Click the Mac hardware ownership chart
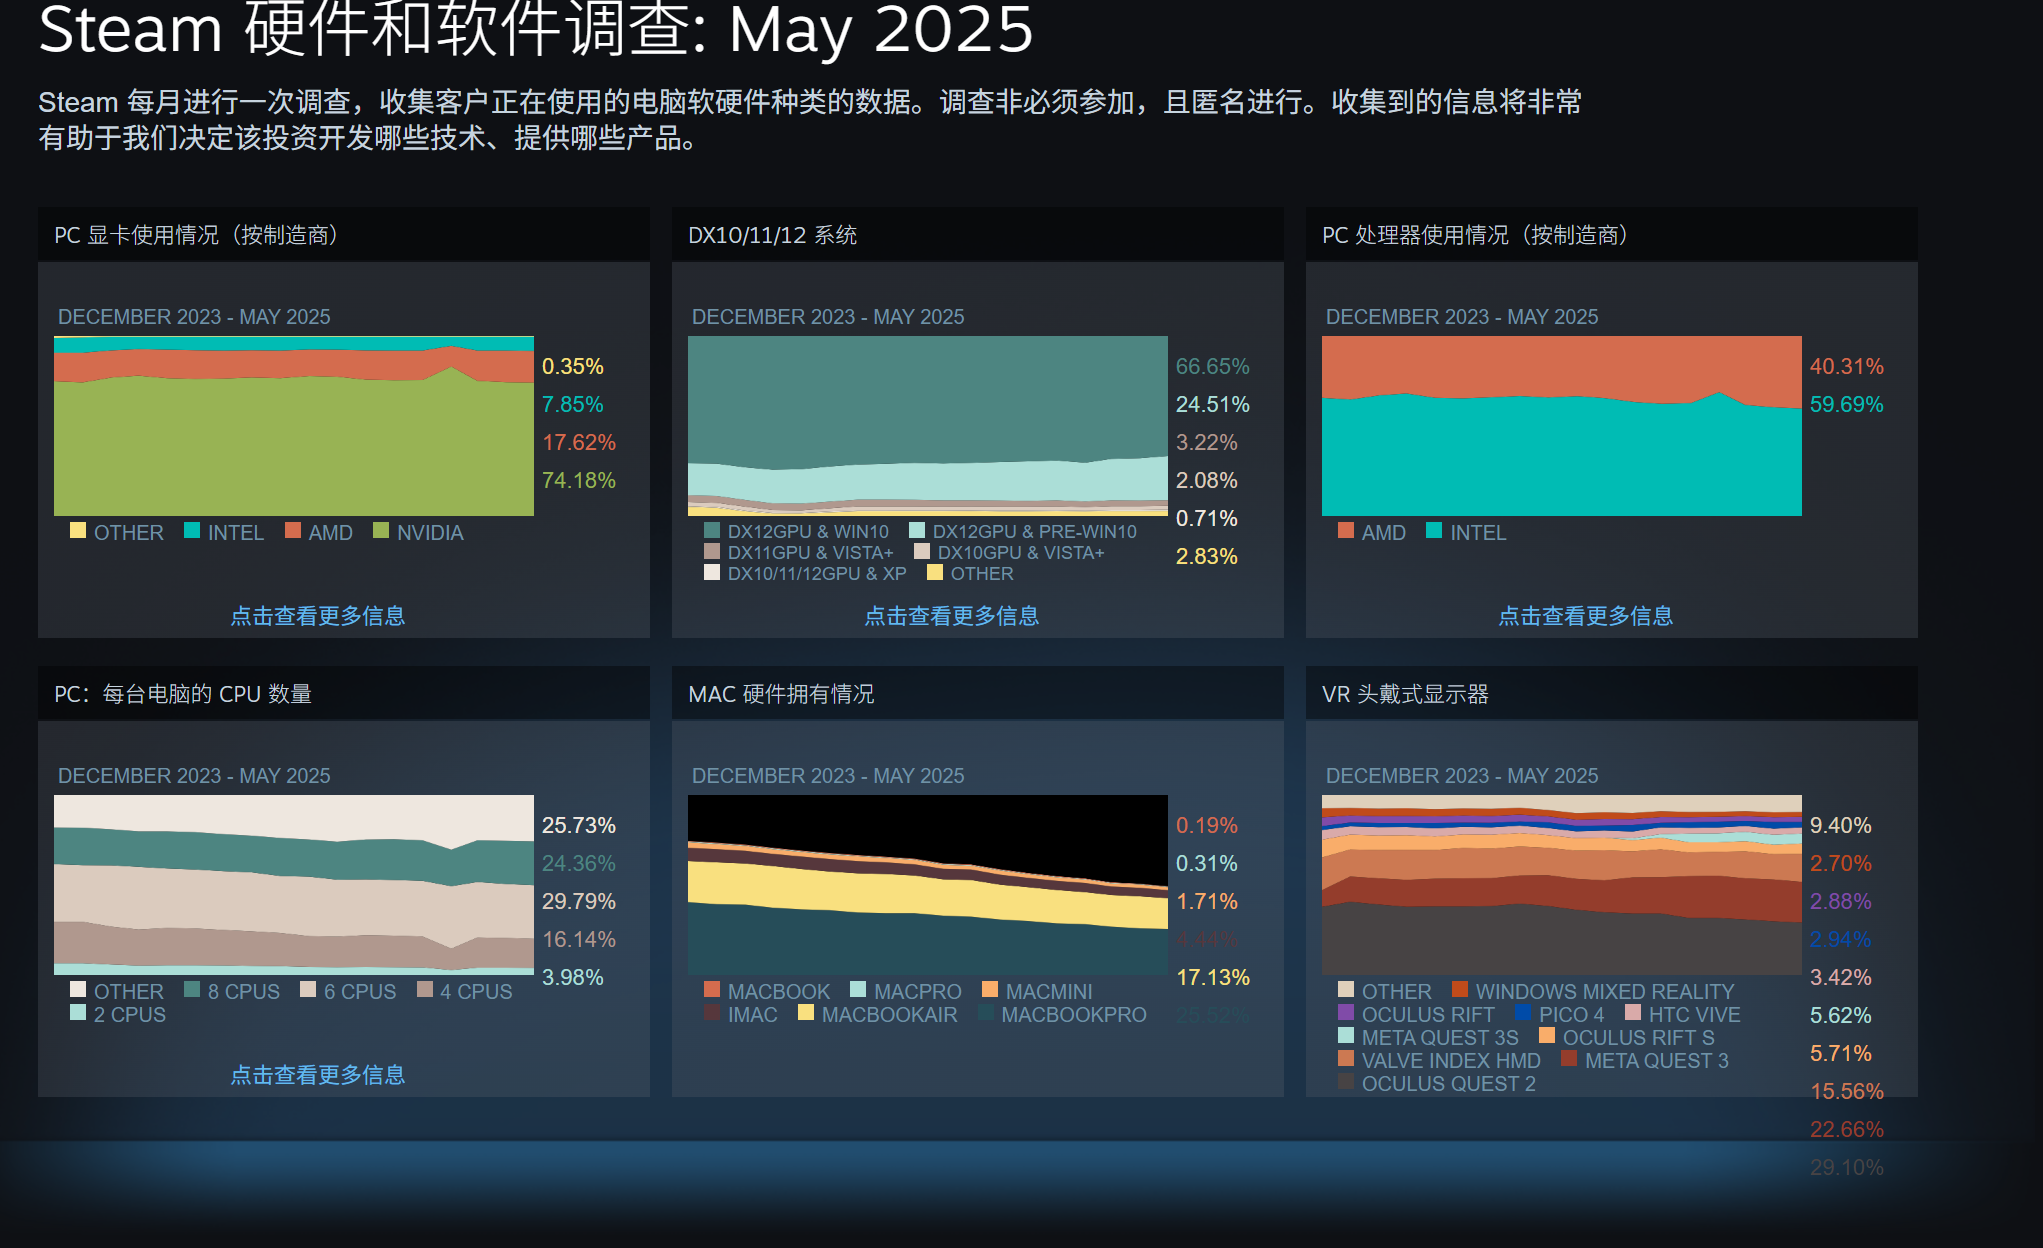 (928, 885)
